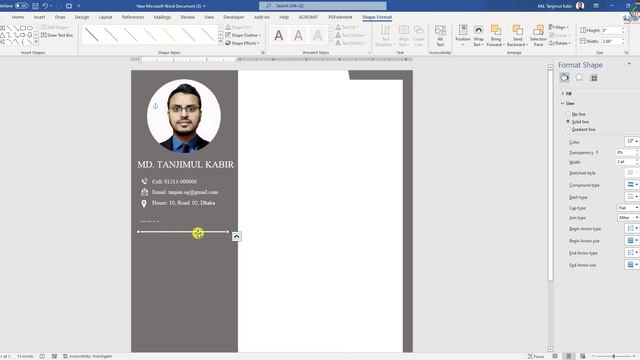Open the Dash type dropdown

632,197
